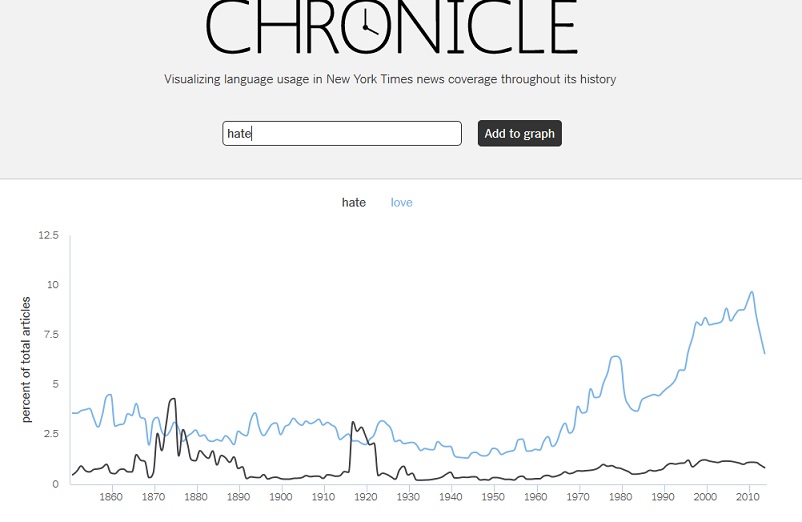Click the love line peak near 1978

[x=616, y=356]
